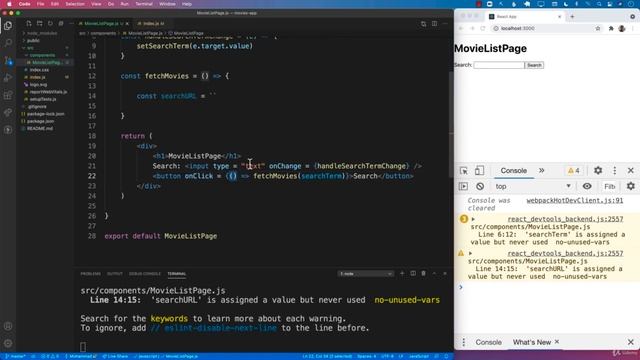Open JavaScript context 'top' dropdown
Viewport: 640px width, 360px height.
[x=533, y=187]
